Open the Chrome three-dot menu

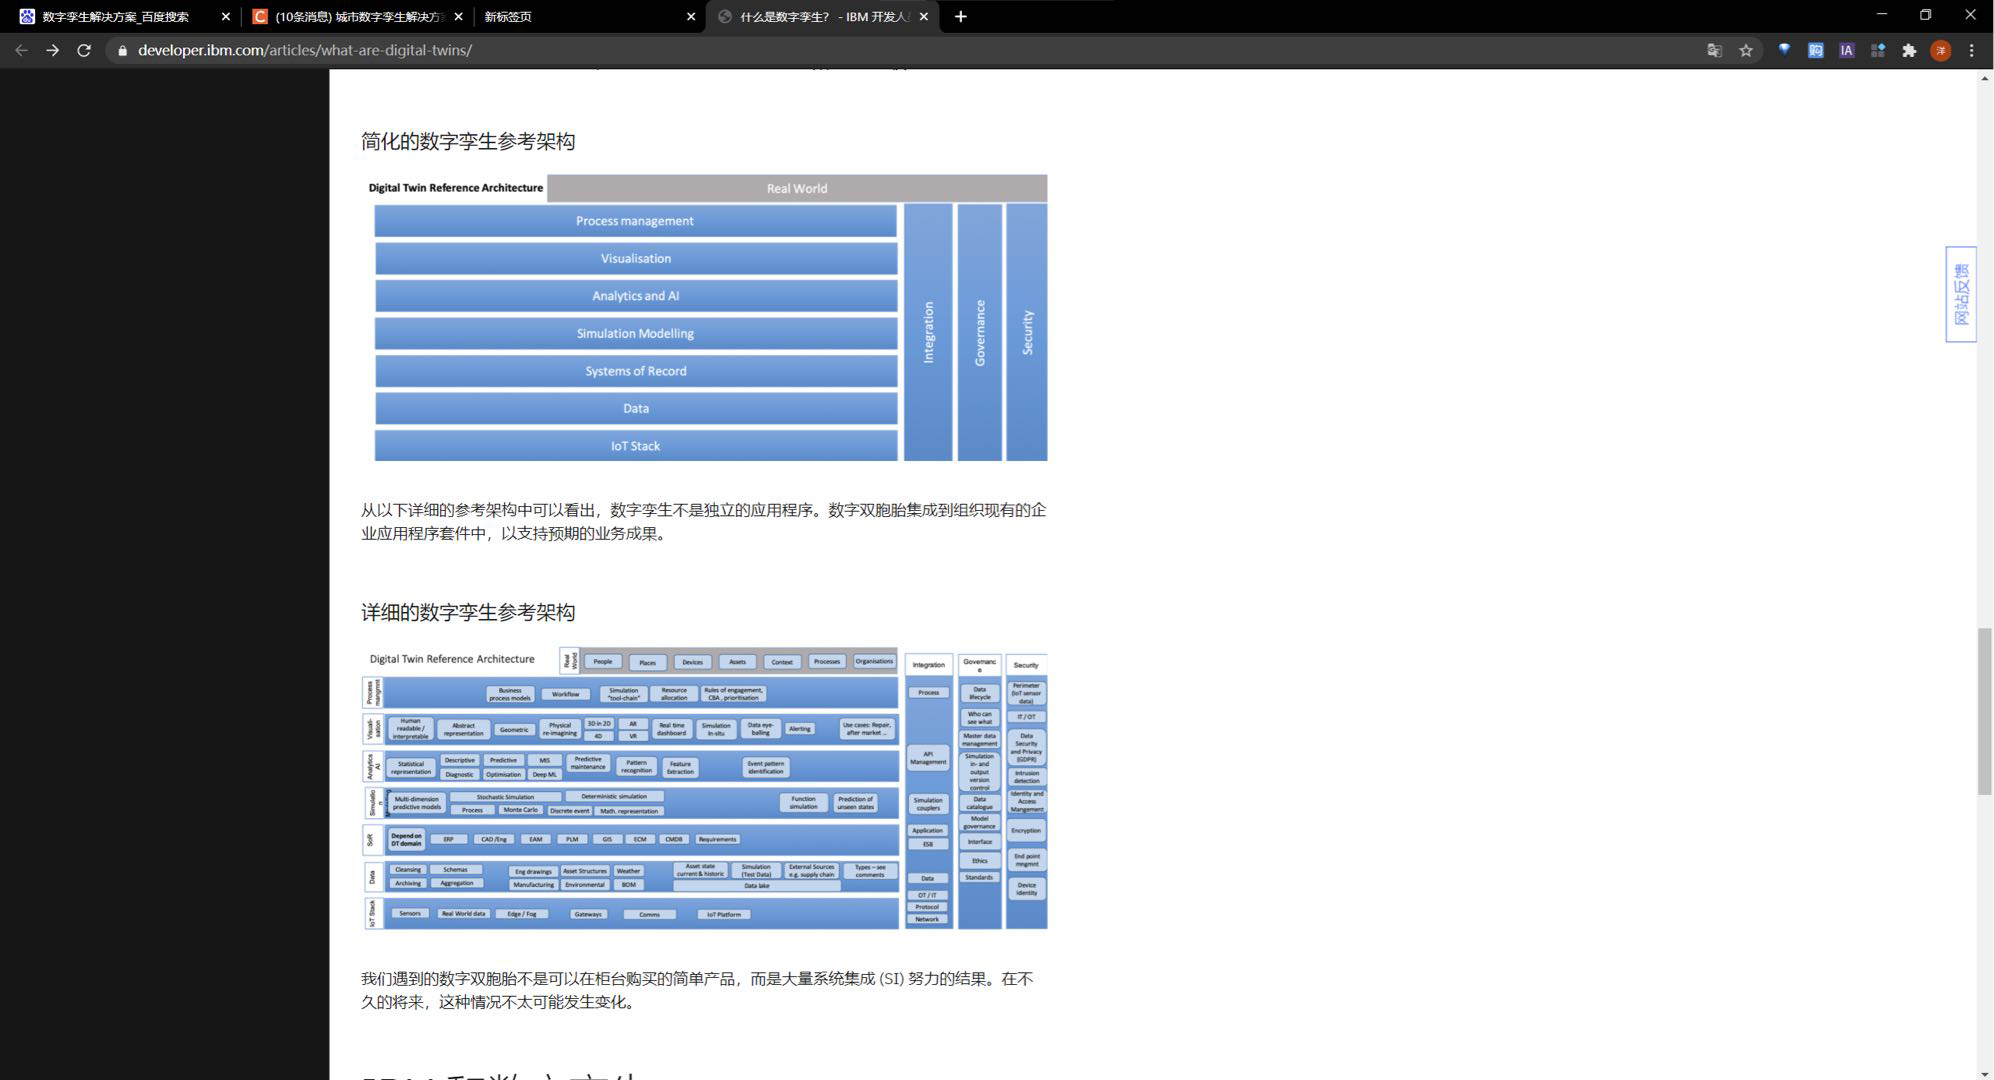coord(1971,50)
